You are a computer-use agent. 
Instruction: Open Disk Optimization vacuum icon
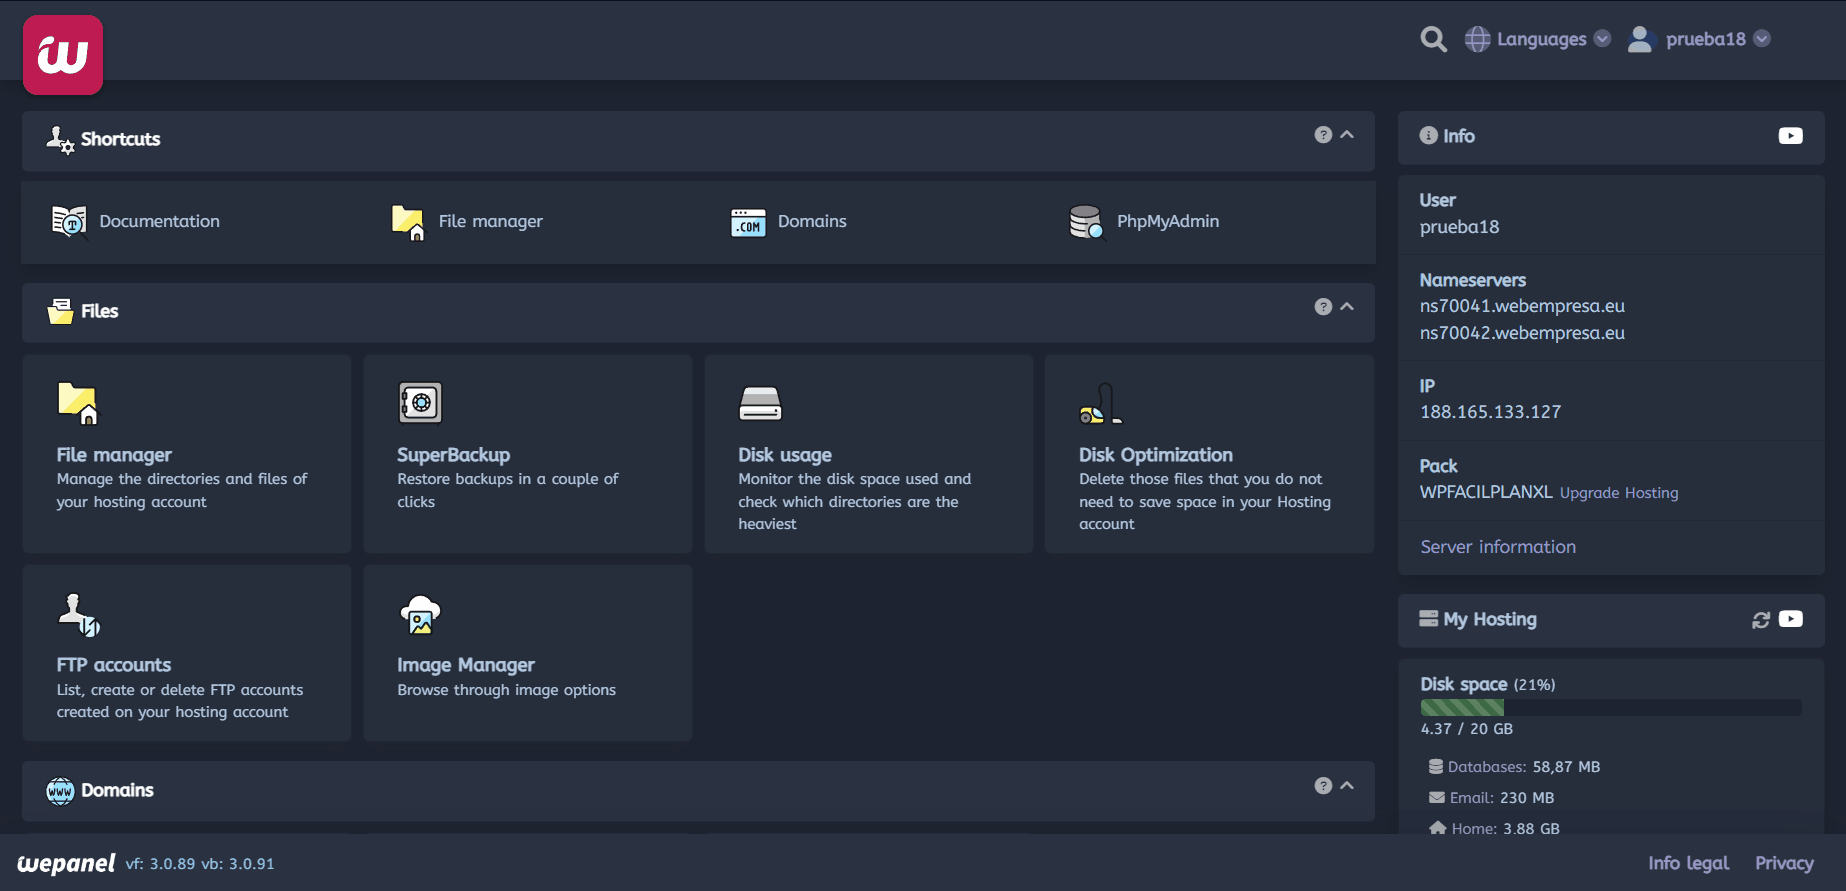(1100, 403)
